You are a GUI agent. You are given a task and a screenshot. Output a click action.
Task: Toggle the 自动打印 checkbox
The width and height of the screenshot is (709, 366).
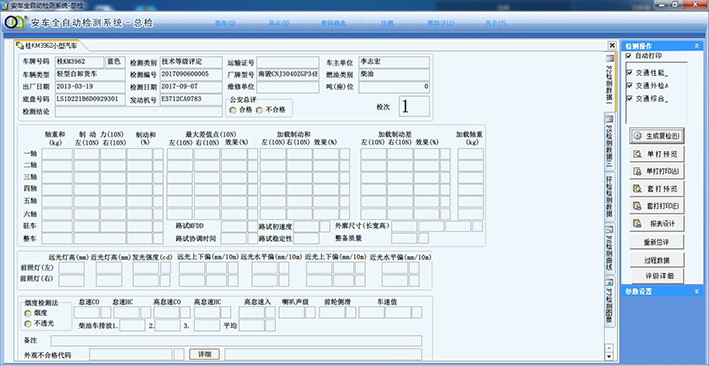[629, 56]
